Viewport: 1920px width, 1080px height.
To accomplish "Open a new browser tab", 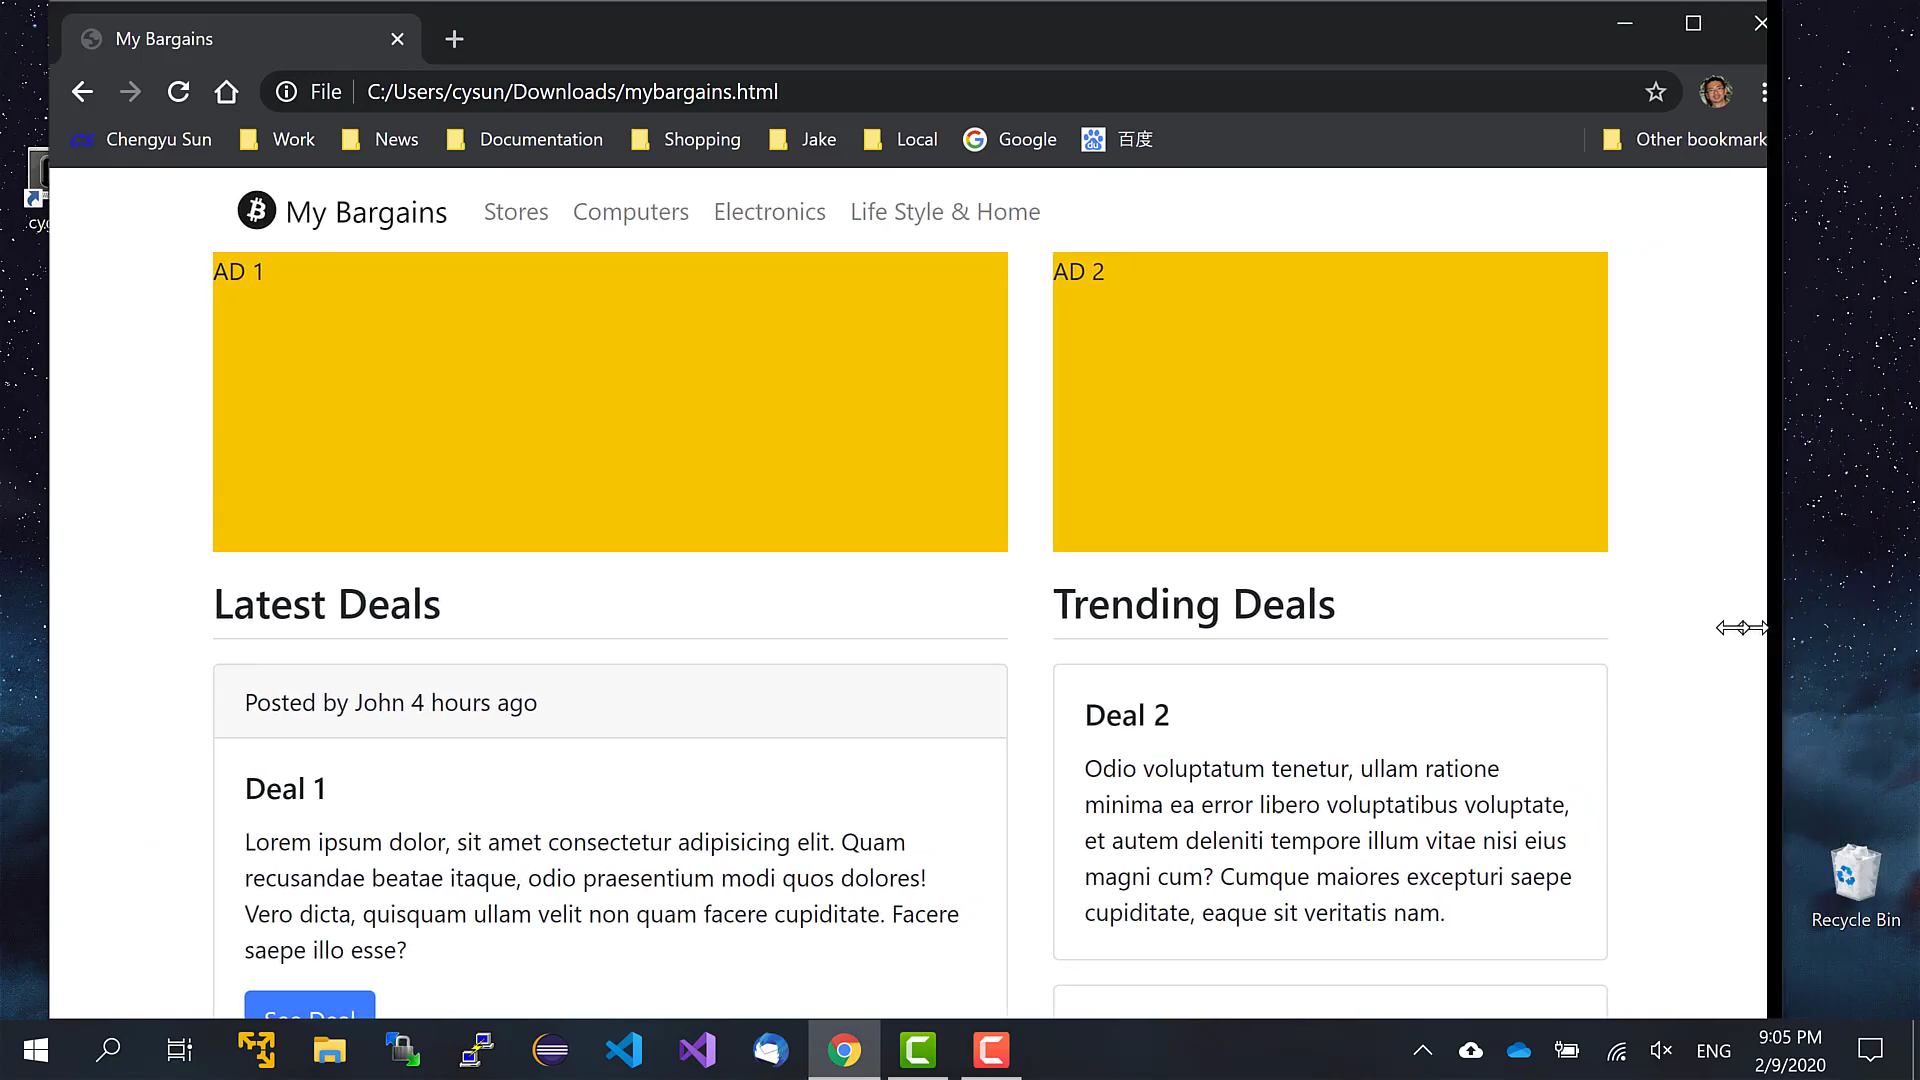I will coord(454,39).
